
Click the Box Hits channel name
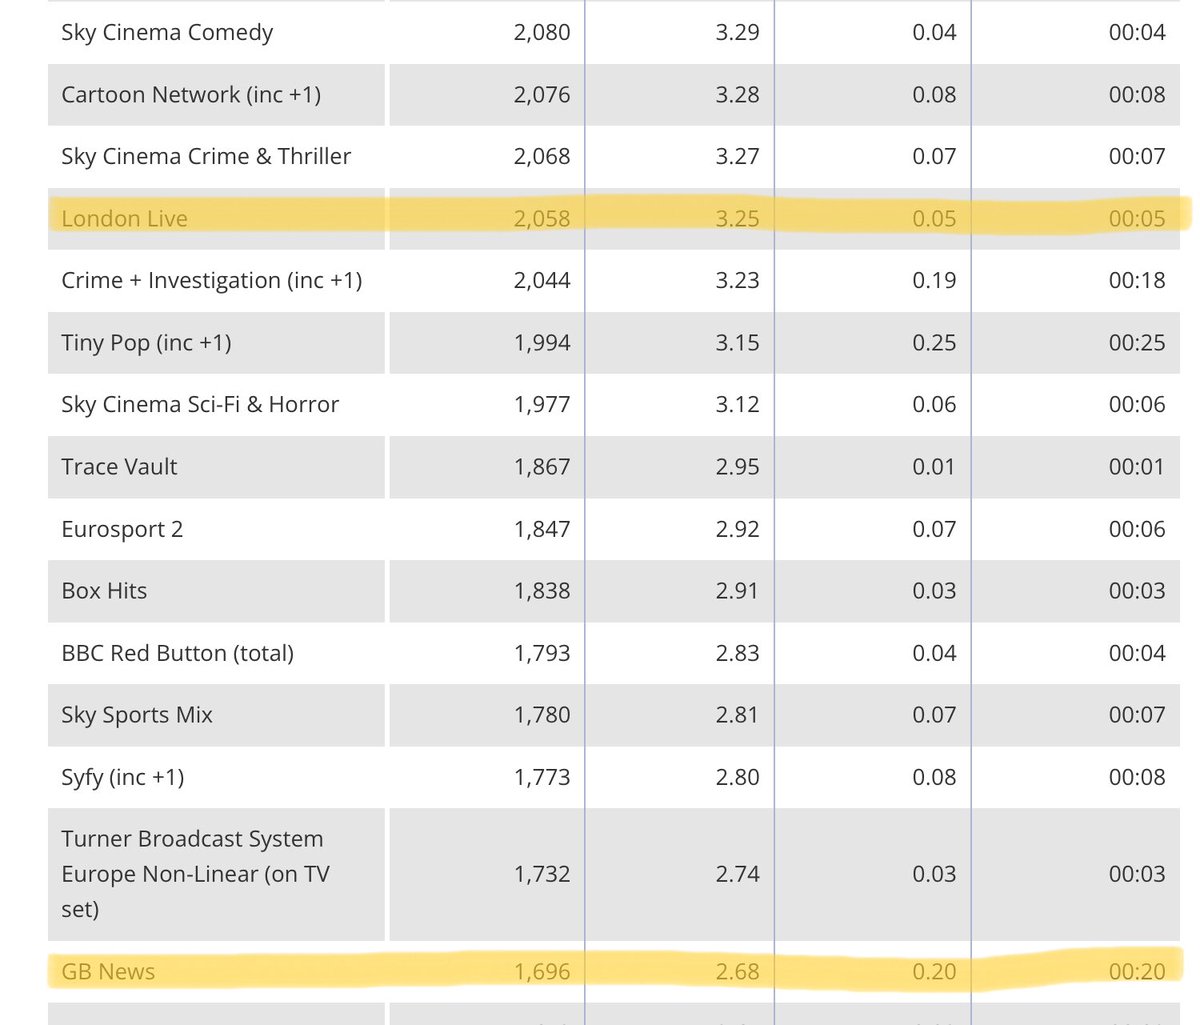104,591
